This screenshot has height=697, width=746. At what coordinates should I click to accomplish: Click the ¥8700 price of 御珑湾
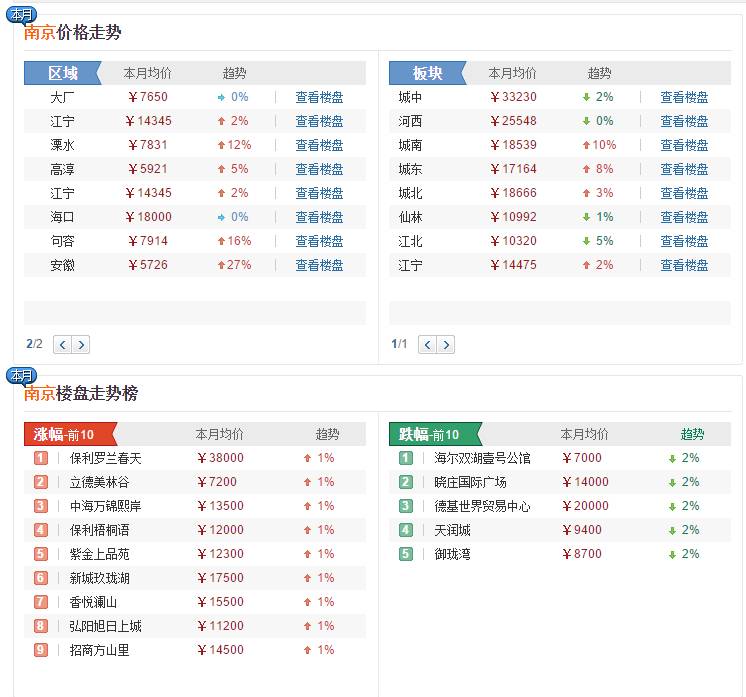582,554
